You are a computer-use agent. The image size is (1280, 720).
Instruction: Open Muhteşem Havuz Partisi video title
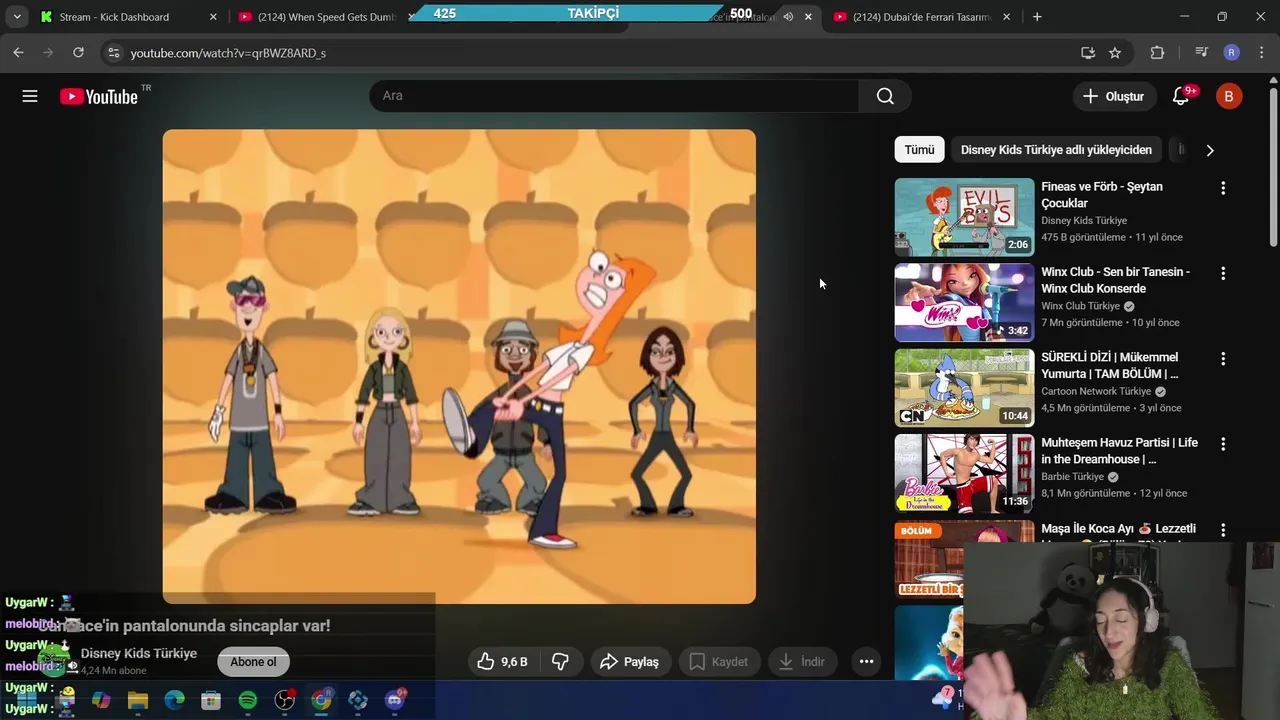(x=1119, y=451)
